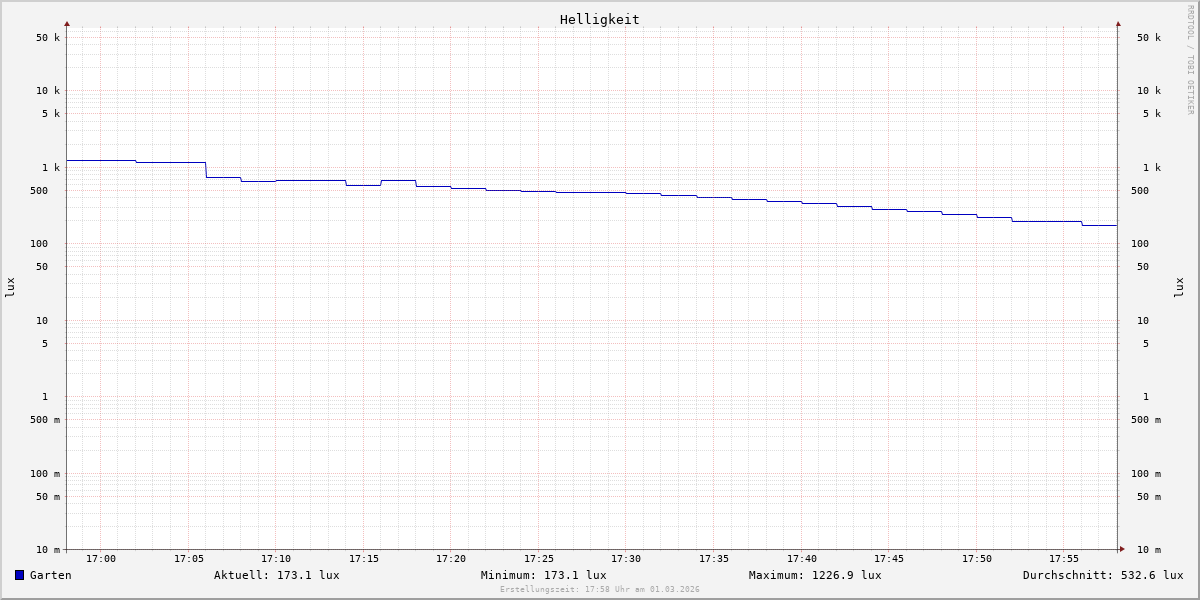Screen dimensions: 1200x600
Task: Click the Erstellungszeit timestamp footer text
Action: click(x=599, y=590)
